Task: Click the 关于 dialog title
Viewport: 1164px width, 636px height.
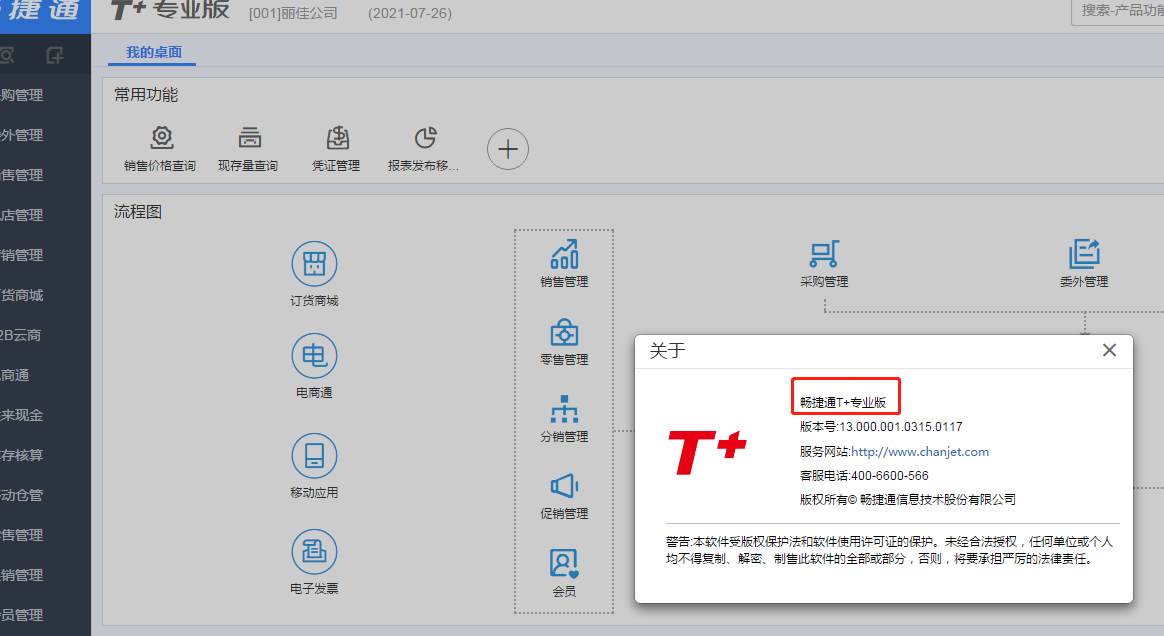Action: (x=667, y=350)
